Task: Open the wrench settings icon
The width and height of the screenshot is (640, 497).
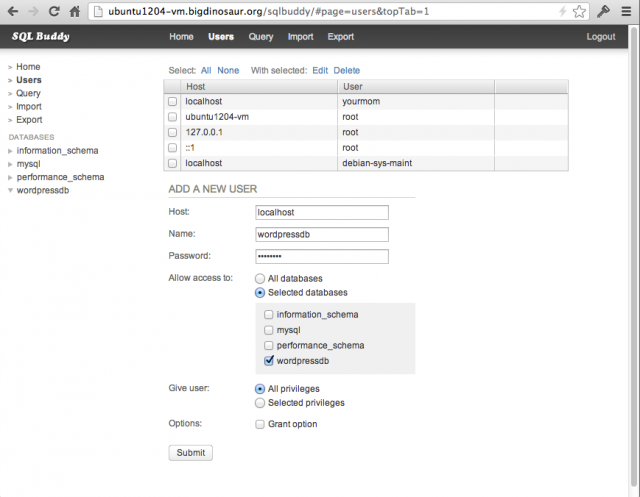Action: (604, 11)
